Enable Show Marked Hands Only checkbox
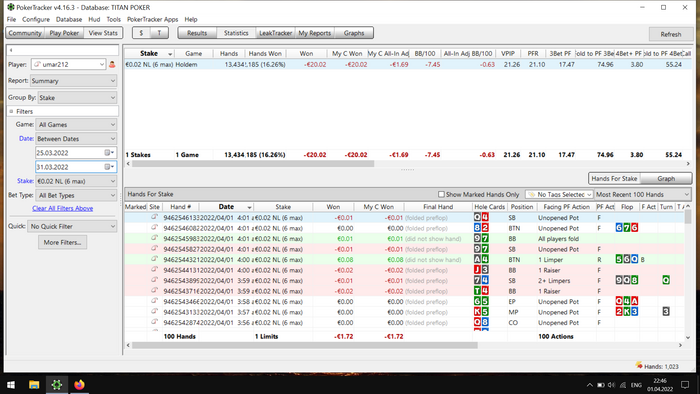The width and height of the screenshot is (700, 394). click(441, 194)
